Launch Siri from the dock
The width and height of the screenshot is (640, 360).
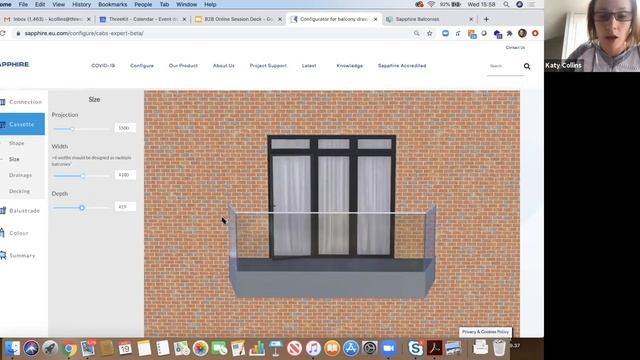(31, 348)
